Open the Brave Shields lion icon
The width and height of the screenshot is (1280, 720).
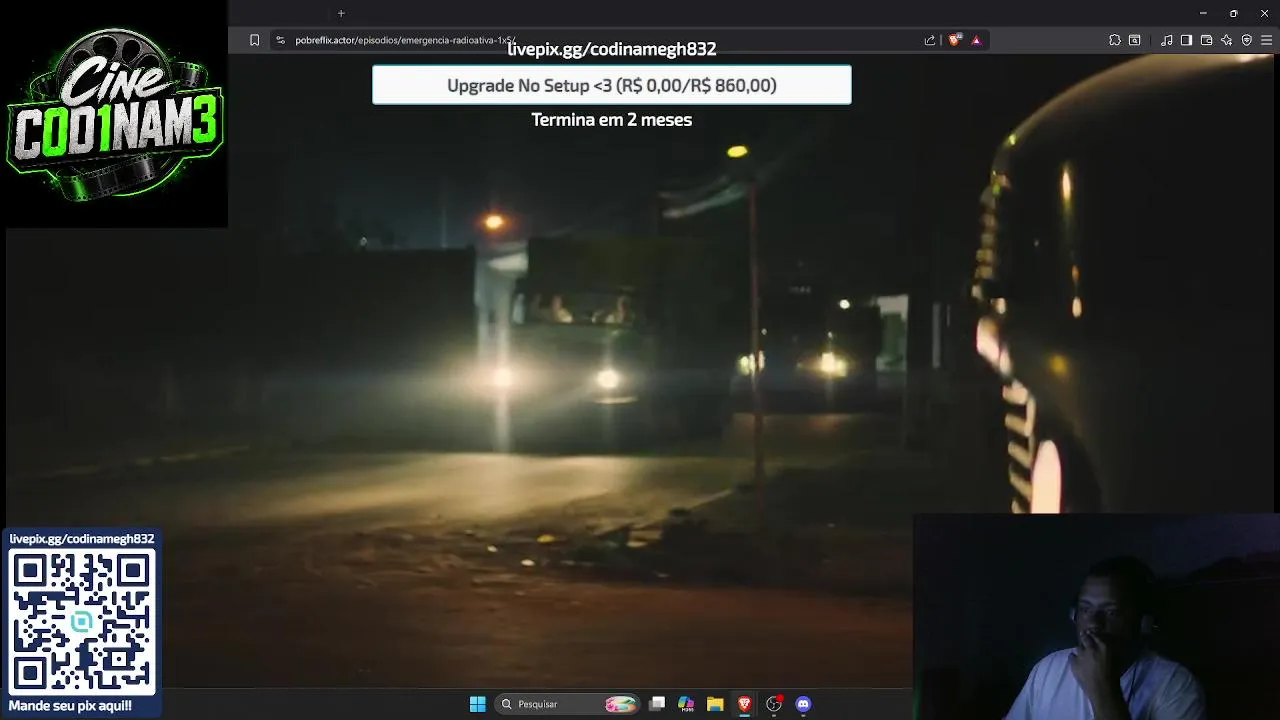(955, 40)
